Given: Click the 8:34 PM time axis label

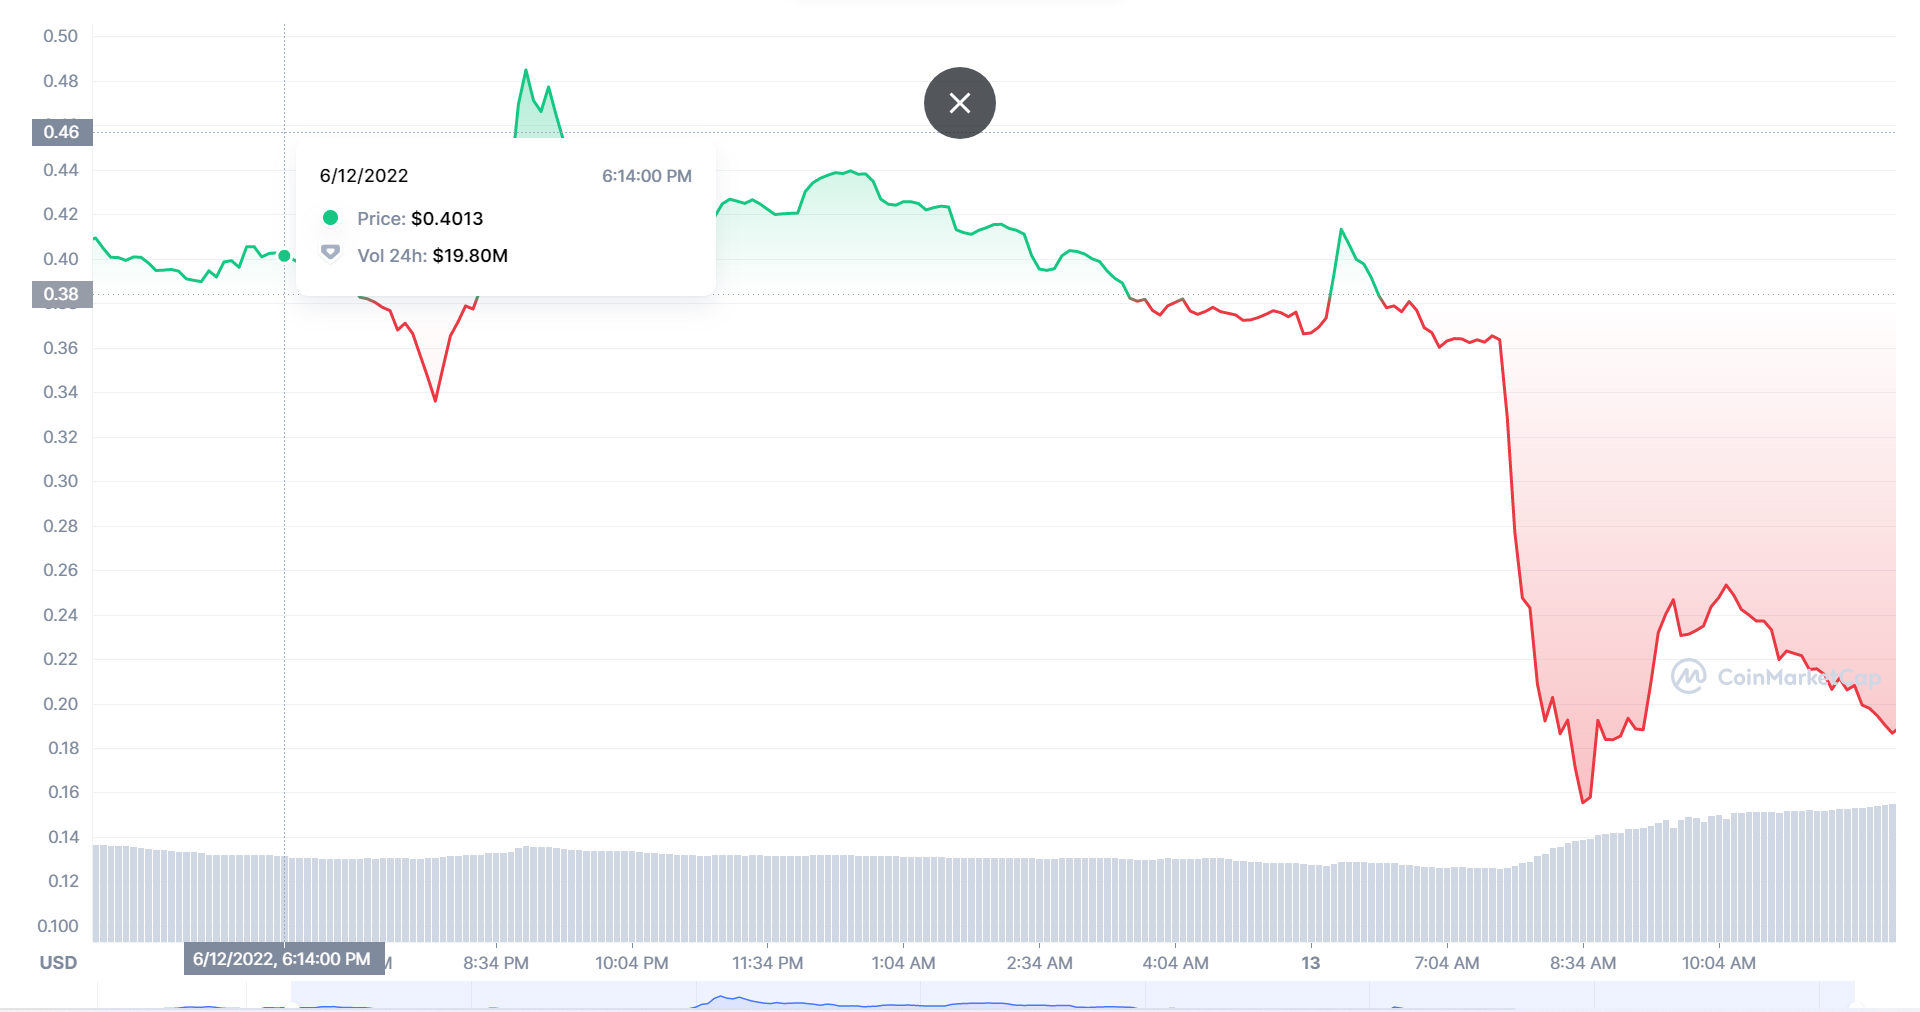Looking at the screenshot, I should [496, 963].
